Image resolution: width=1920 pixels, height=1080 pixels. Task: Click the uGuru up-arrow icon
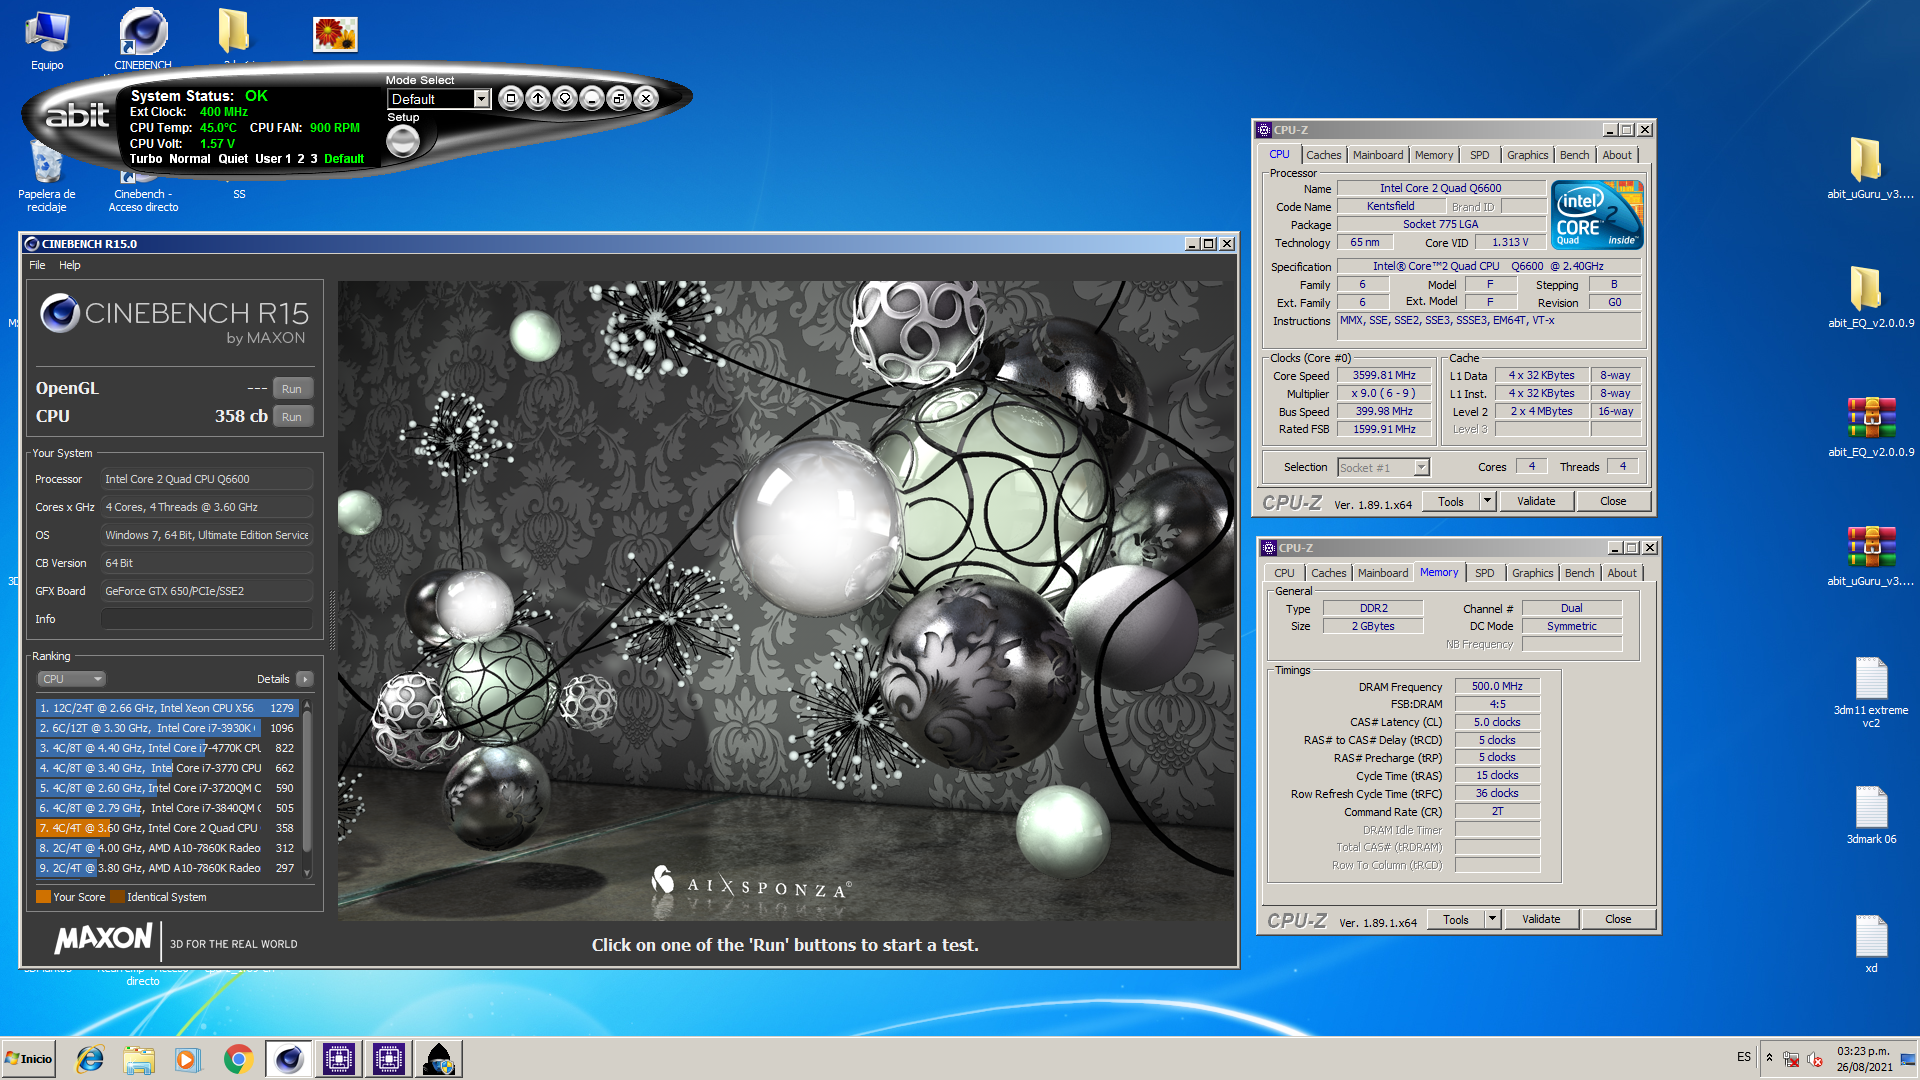tap(538, 98)
